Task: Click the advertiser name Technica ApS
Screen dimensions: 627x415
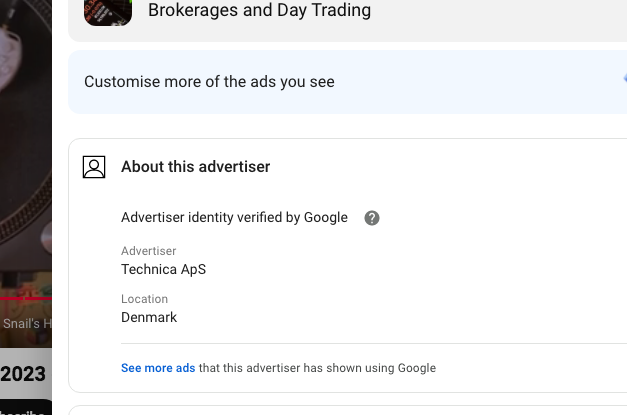Action: click(163, 269)
